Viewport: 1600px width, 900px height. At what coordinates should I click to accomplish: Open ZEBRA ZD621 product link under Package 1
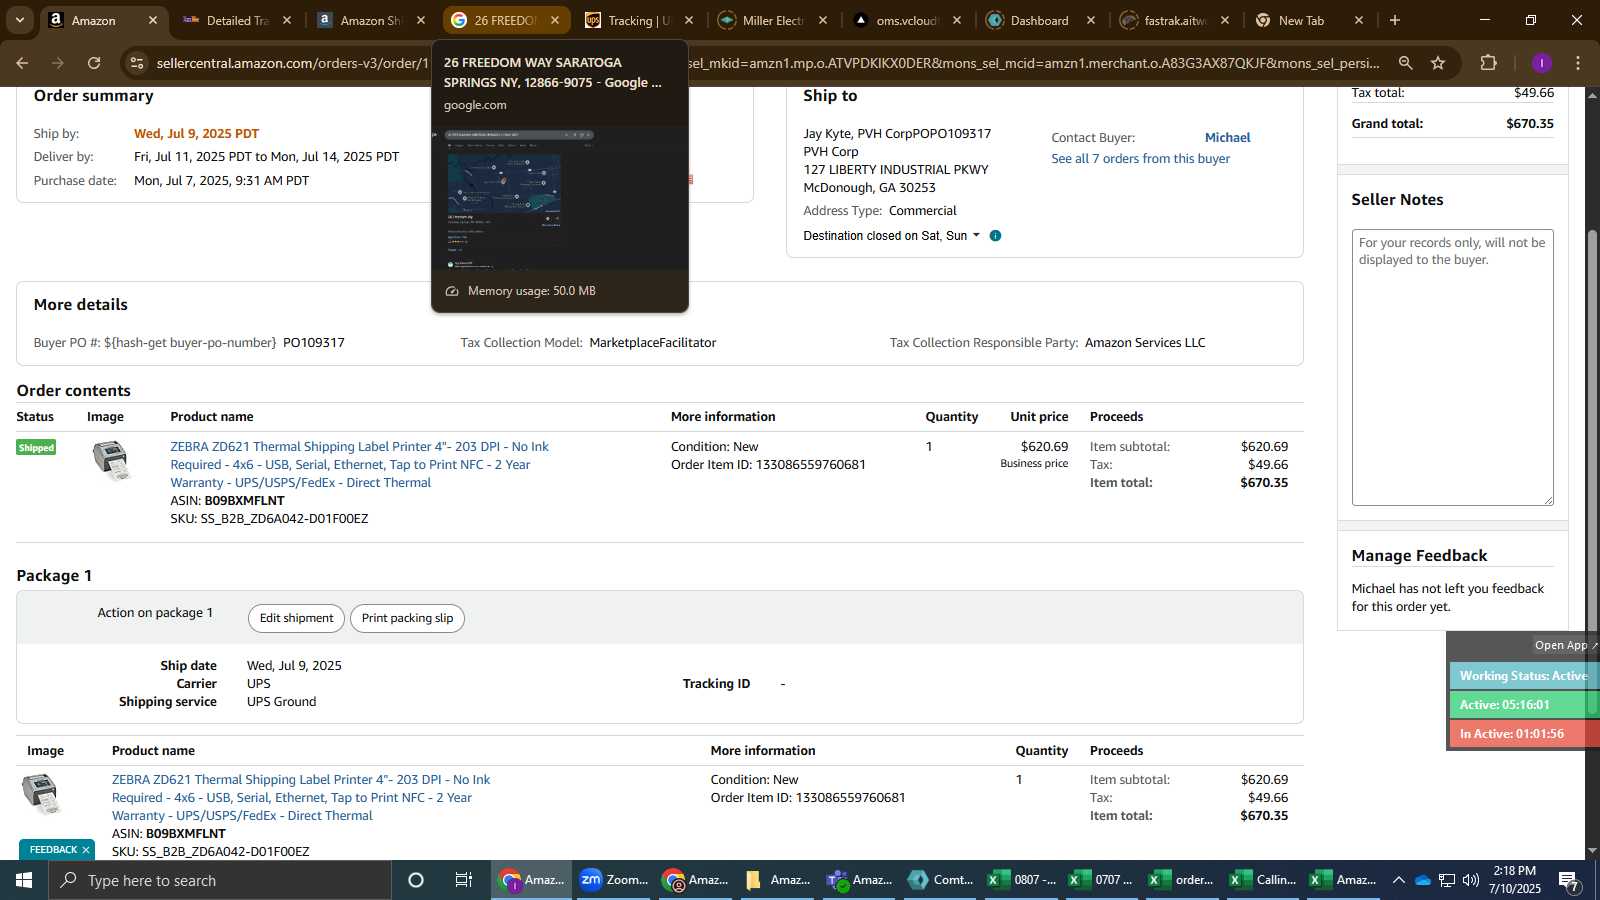[301, 798]
